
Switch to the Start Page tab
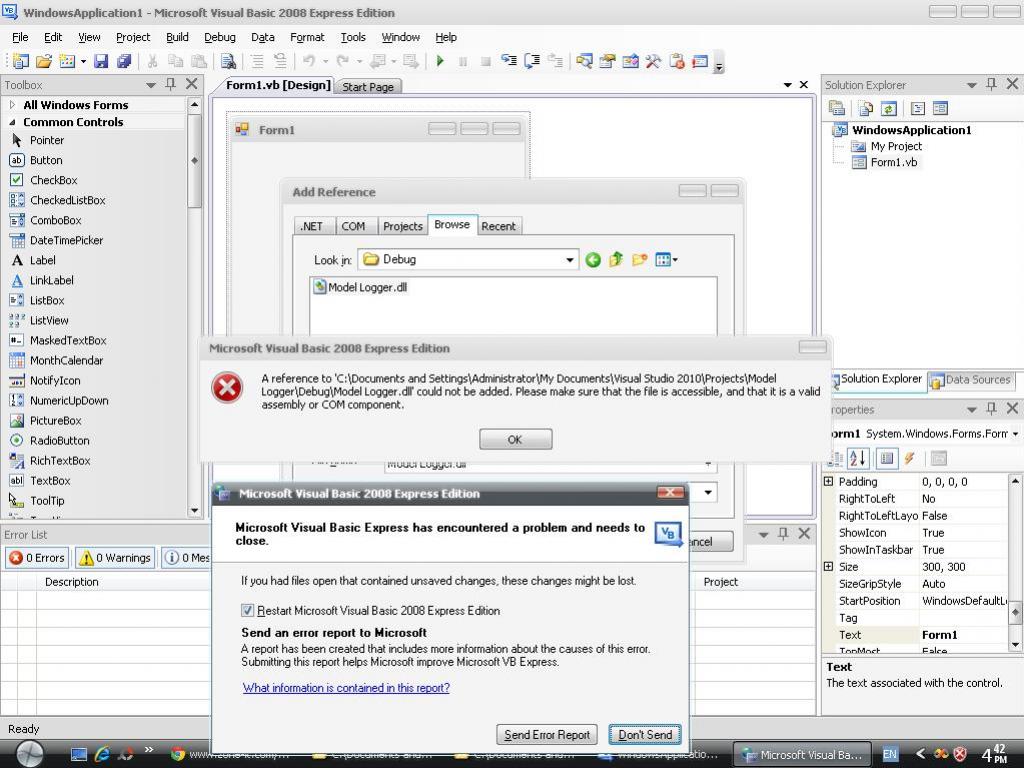tap(368, 87)
